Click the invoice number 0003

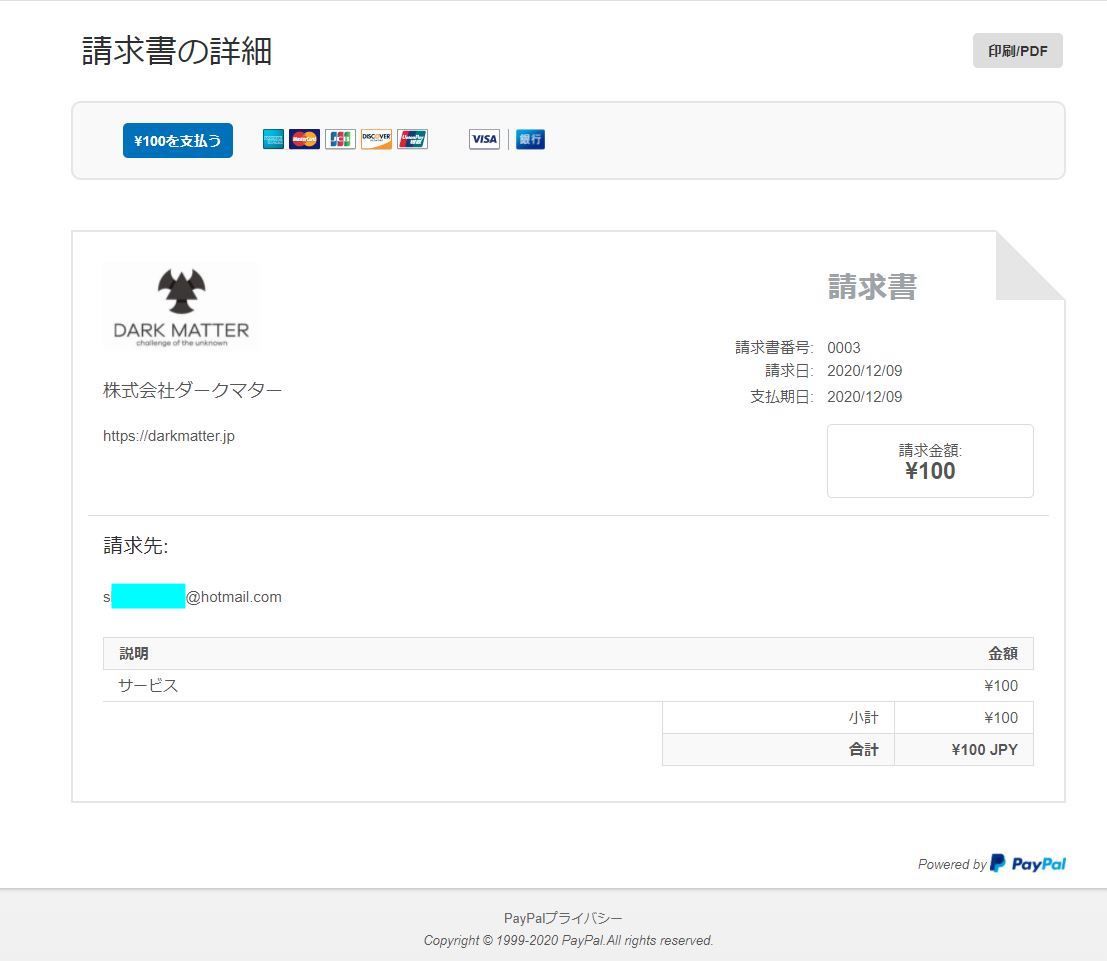click(x=843, y=348)
